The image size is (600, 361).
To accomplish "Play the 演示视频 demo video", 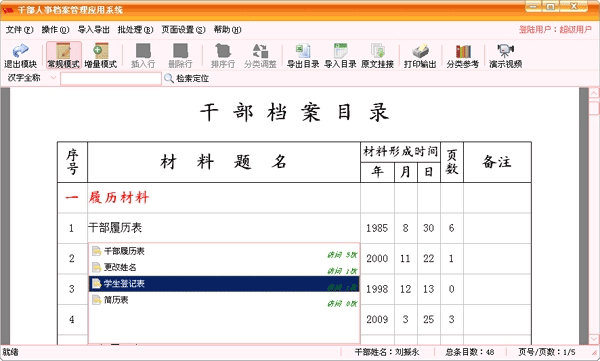I will [x=505, y=56].
